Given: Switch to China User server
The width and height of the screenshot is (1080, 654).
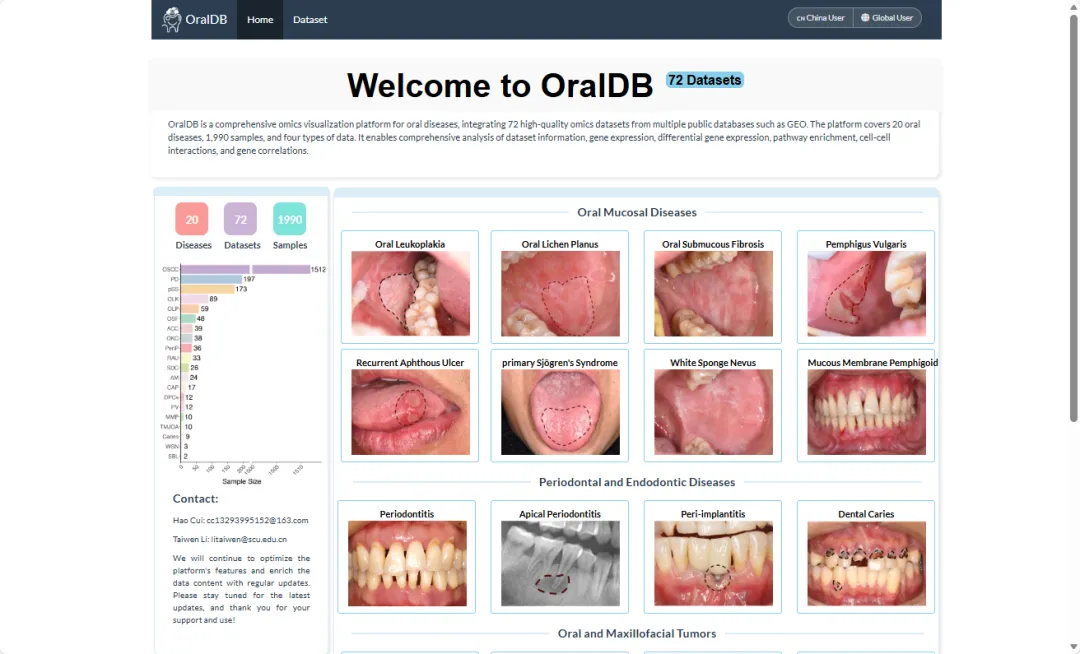Looking at the screenshot, I should coord(820,18).
